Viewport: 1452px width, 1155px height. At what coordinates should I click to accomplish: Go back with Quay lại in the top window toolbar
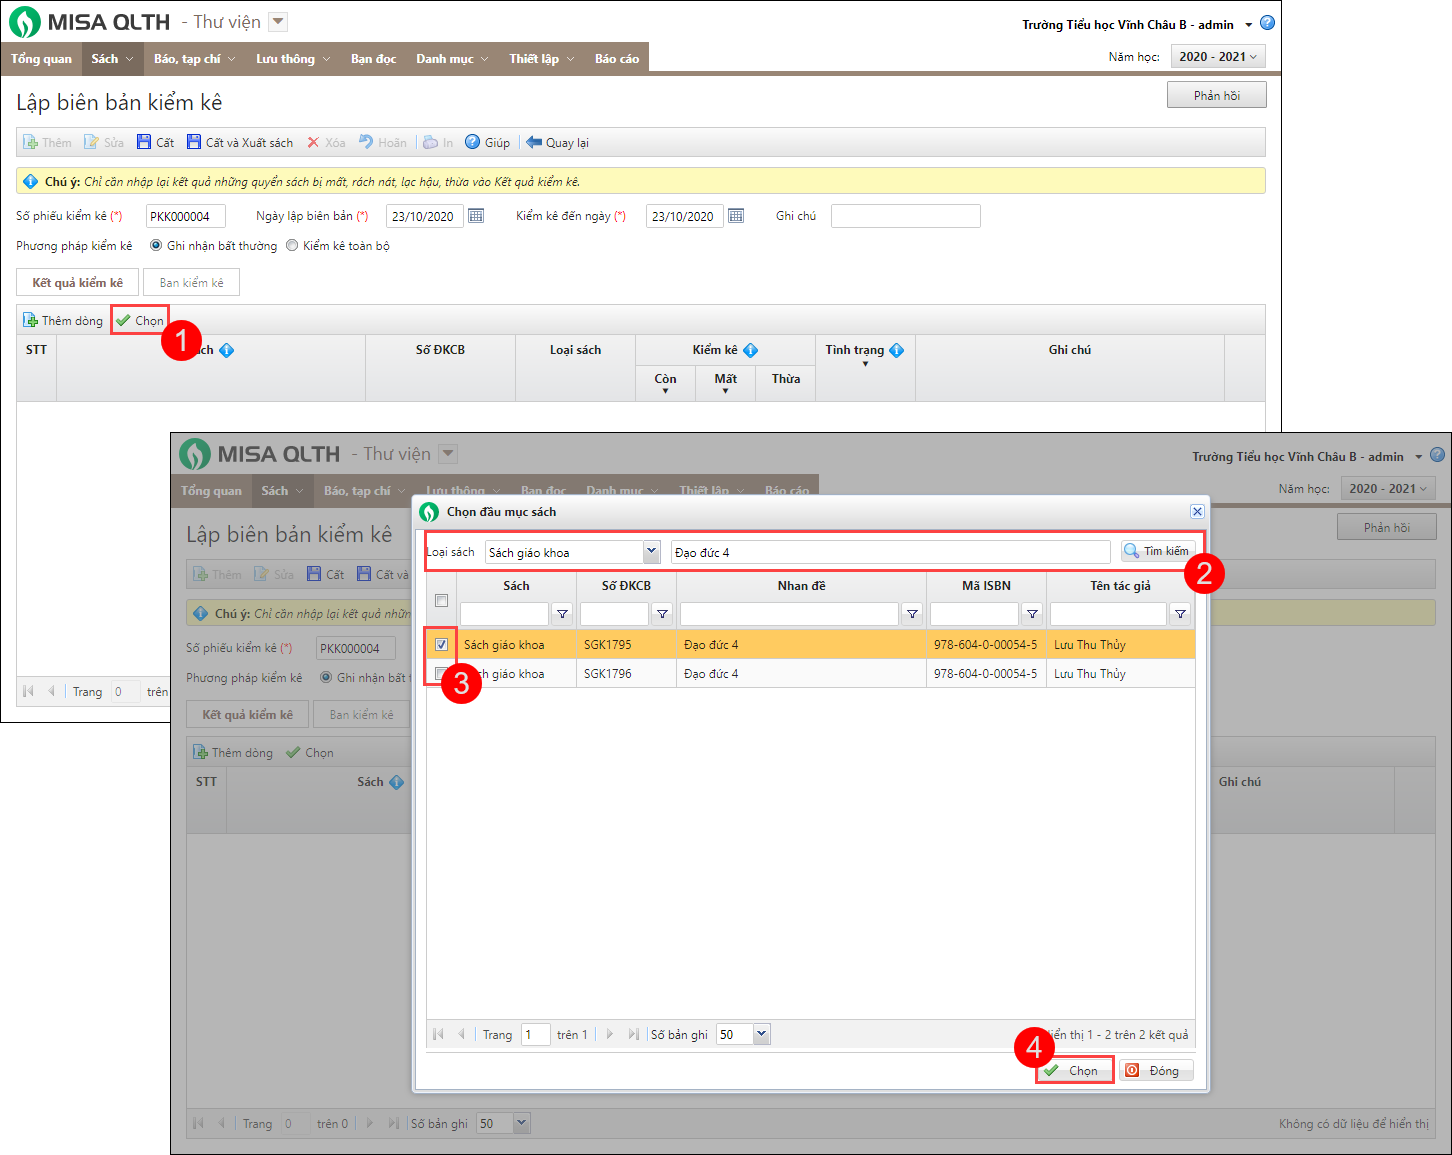point(558,142)
